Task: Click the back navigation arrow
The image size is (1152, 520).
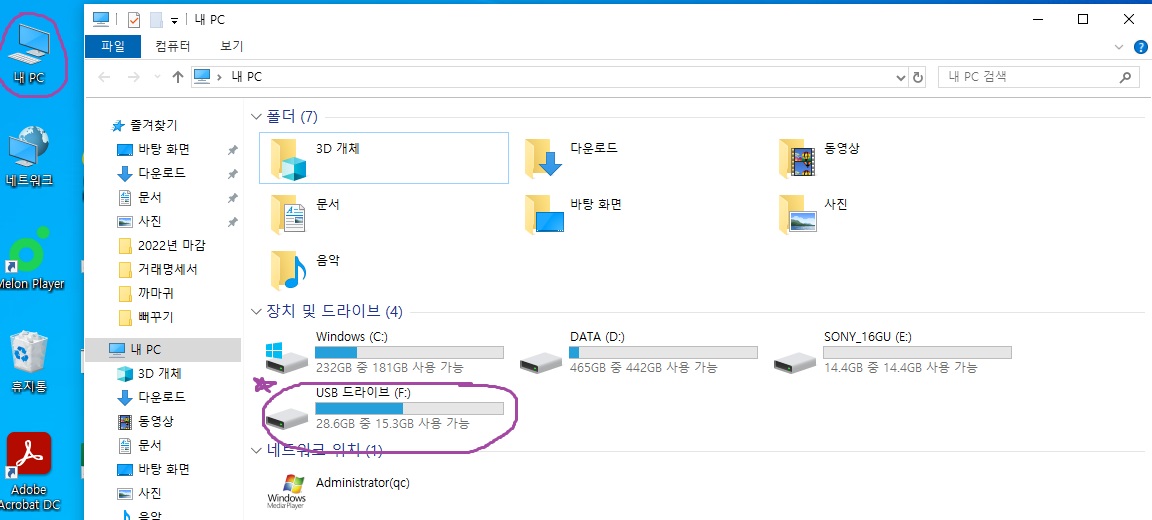Action: click(104, 76)
